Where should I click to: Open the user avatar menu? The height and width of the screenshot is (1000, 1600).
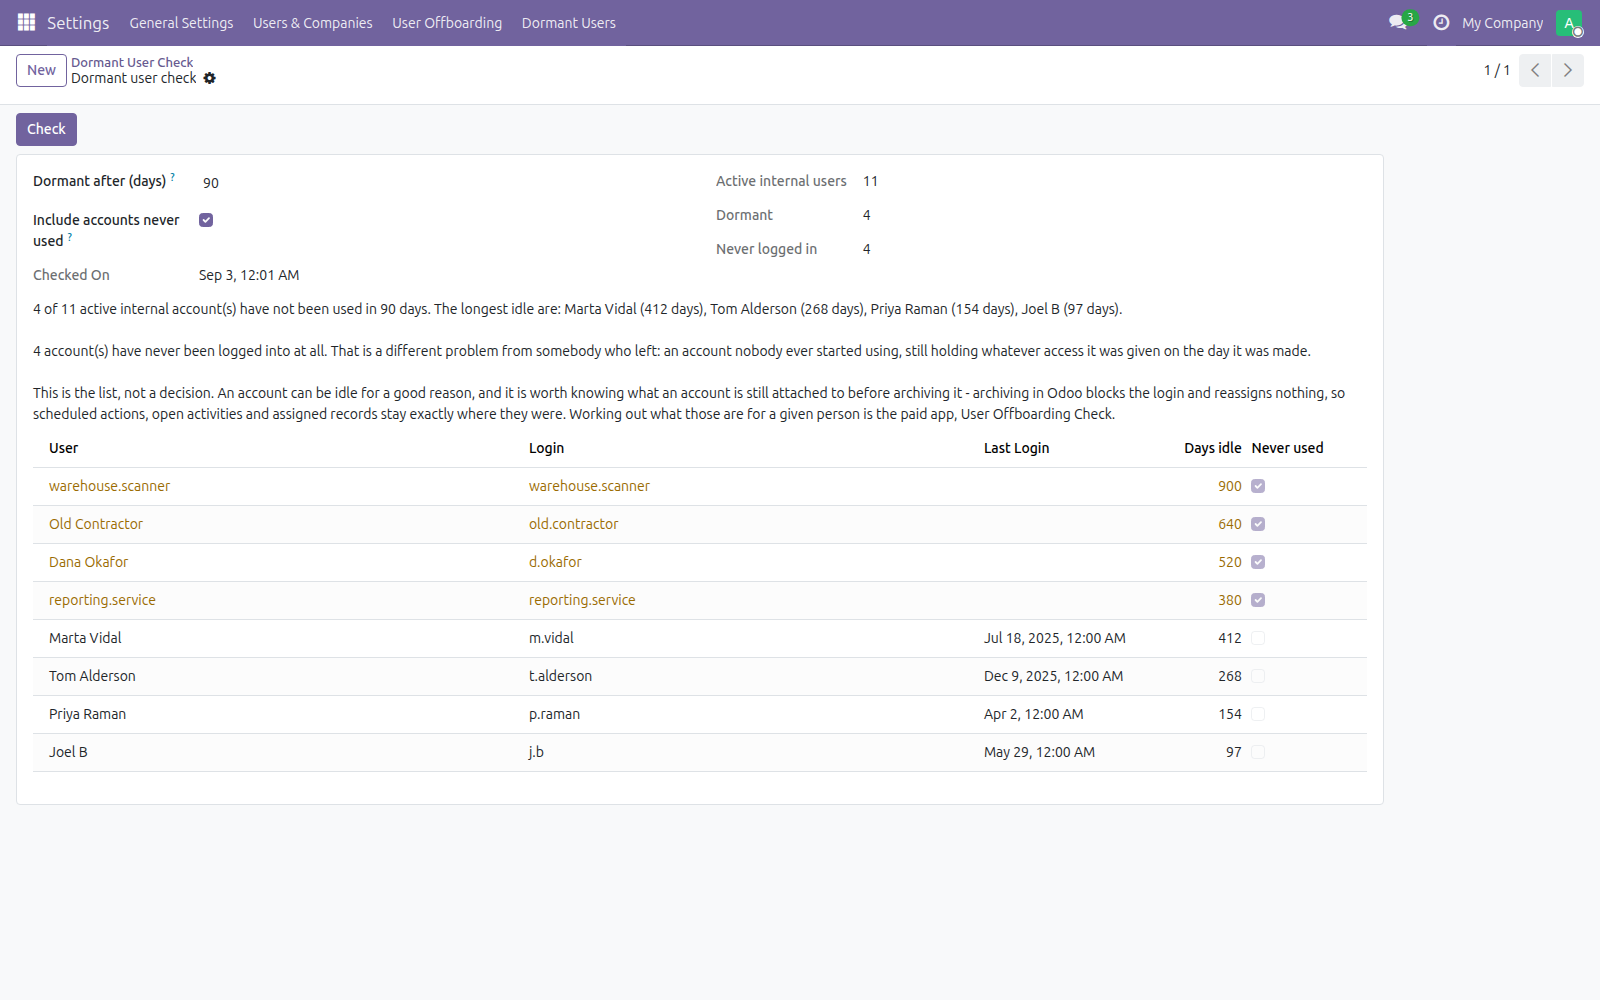[1569, 22]
